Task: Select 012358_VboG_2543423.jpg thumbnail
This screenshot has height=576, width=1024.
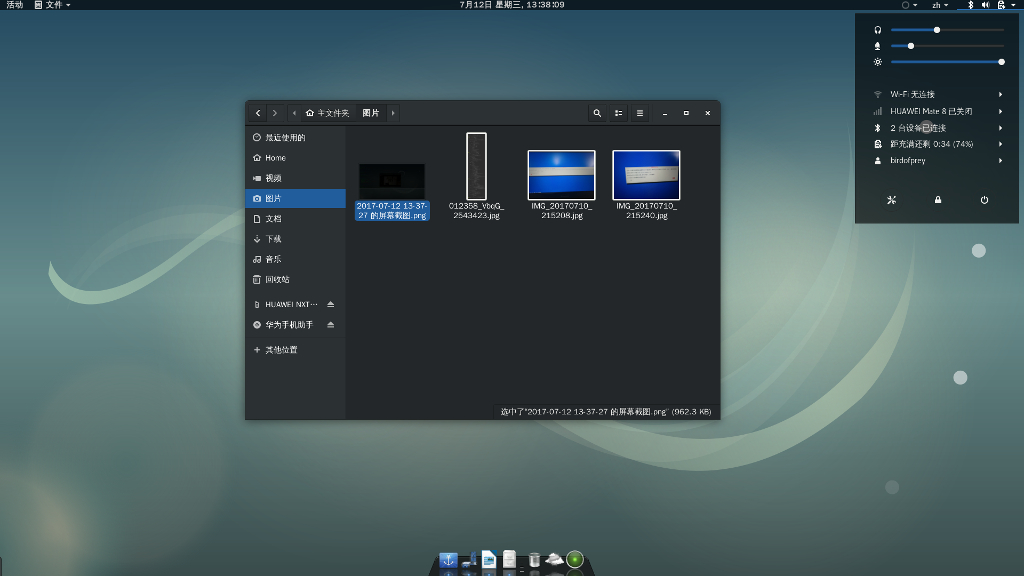Action: (476, 166)
